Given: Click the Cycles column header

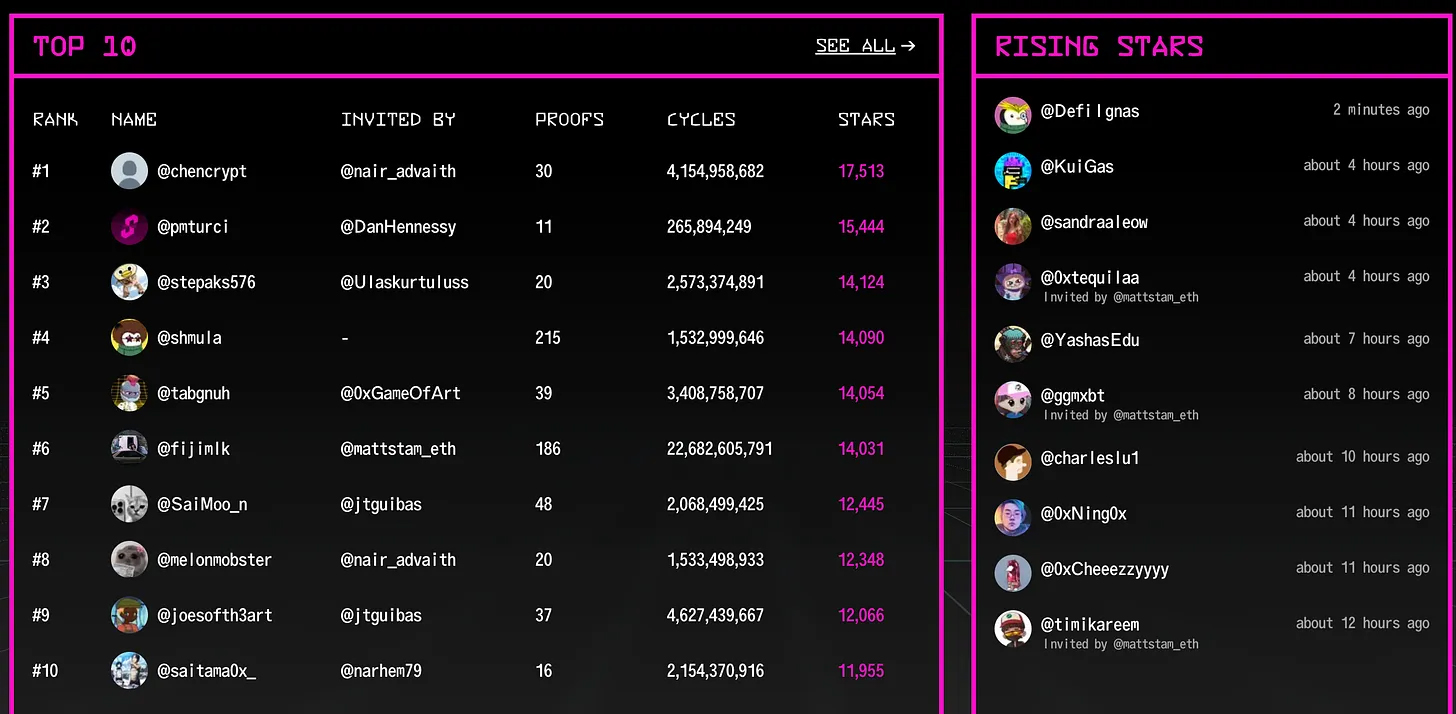Looking at the screenshot, I should 701,120.
